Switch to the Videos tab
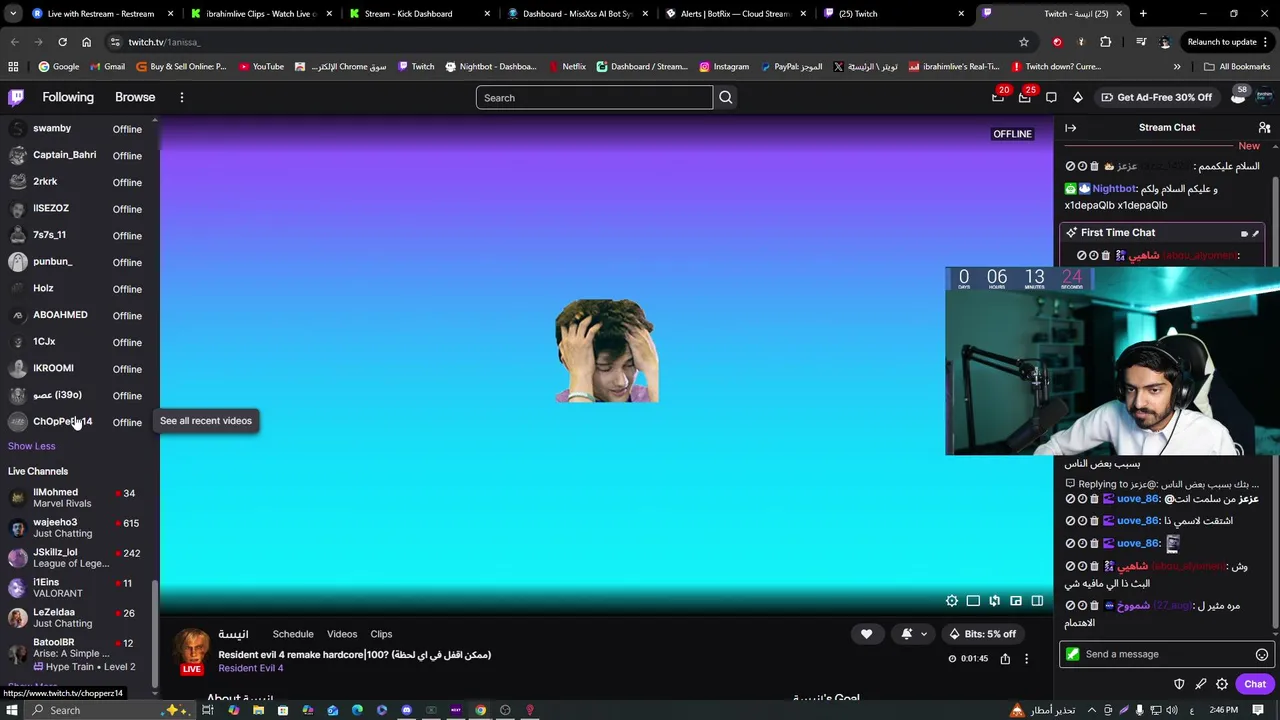 (x=342, y=634)
